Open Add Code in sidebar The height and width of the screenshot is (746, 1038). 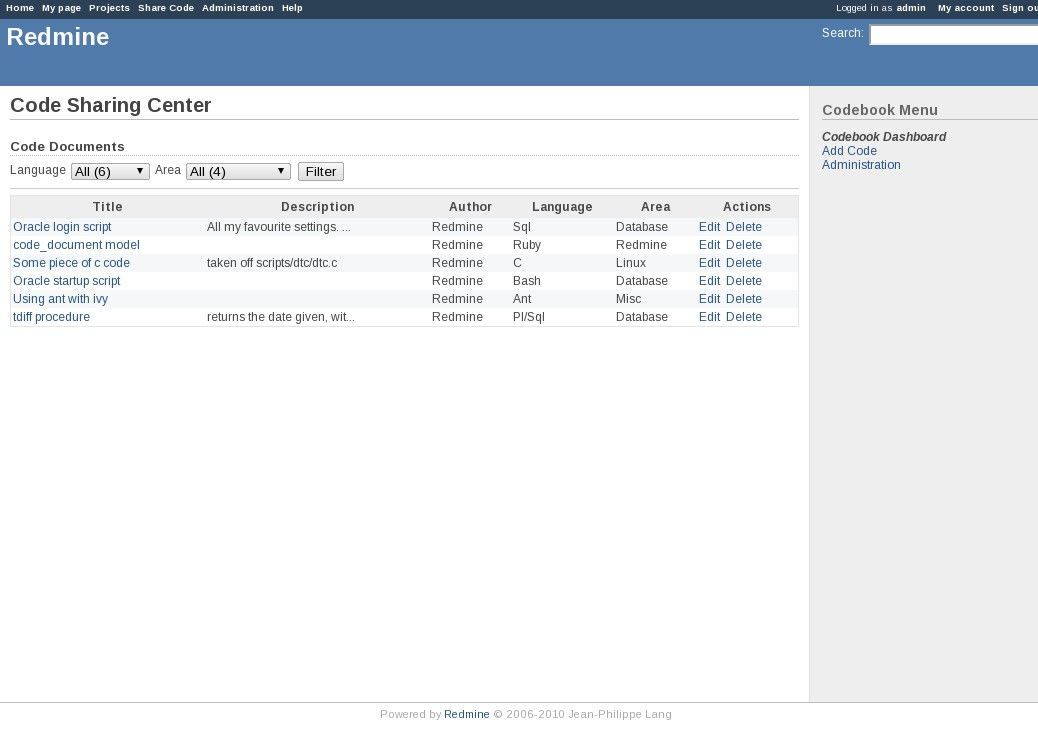(x=849, y=151)
